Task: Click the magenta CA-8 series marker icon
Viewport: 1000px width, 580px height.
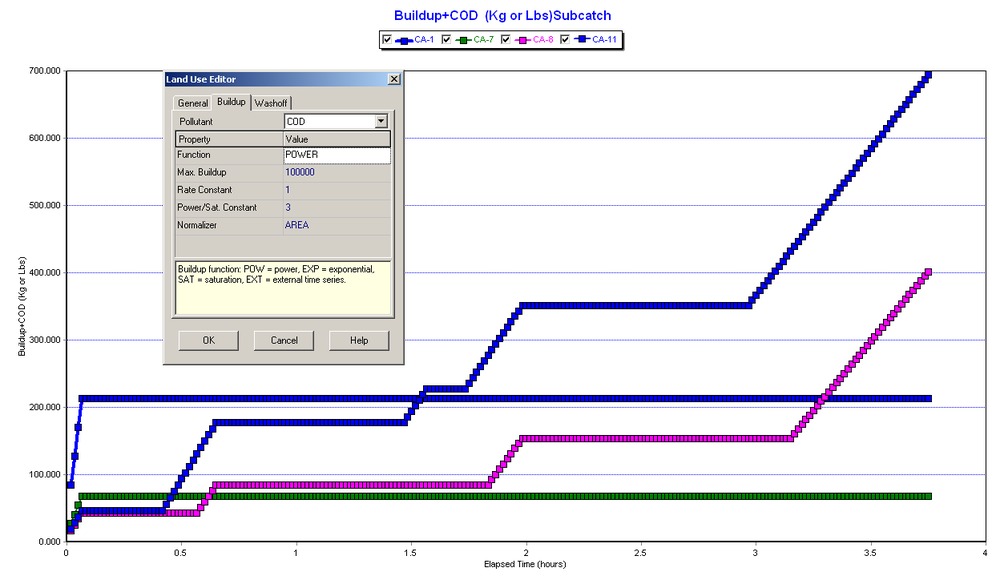Action: [522, 39]
